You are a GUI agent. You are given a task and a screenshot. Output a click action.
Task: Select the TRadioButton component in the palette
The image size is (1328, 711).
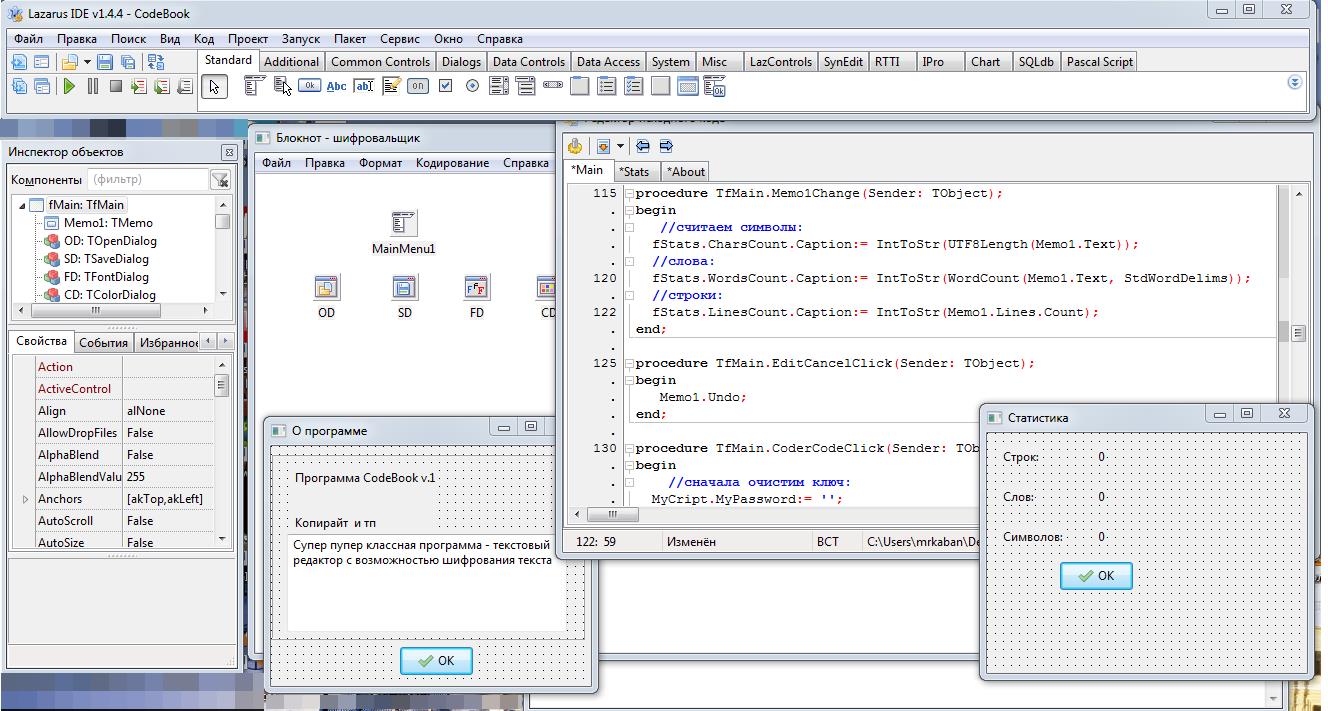[x=473, y=86]
